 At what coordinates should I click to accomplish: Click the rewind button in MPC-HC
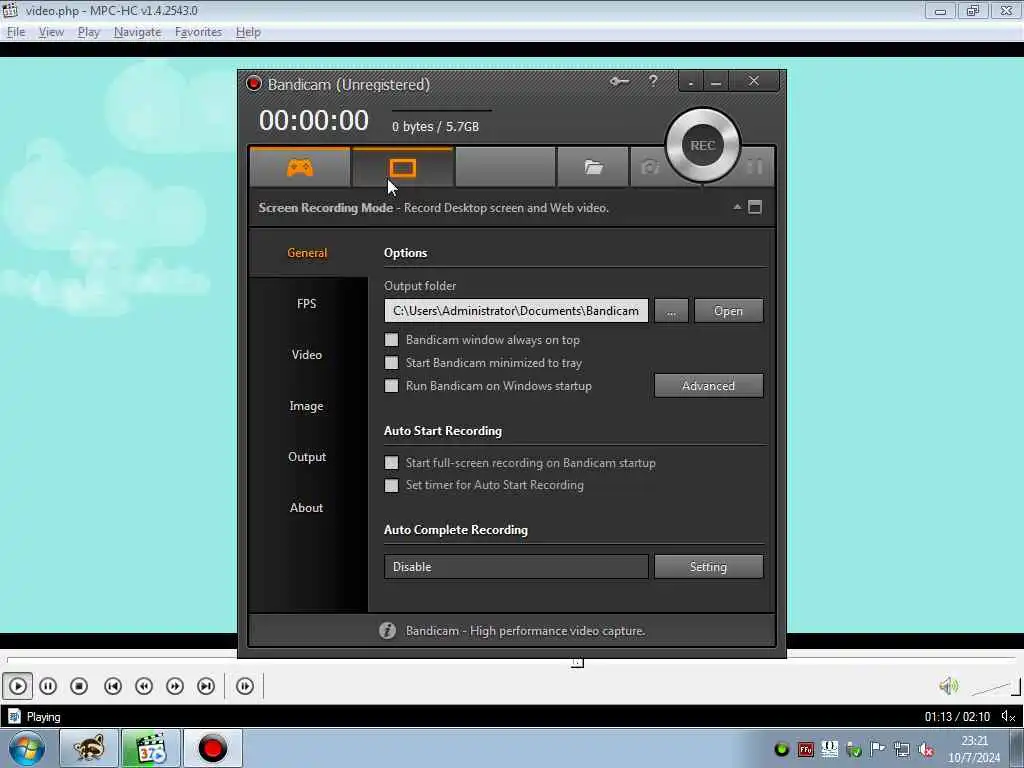point(144,686)
